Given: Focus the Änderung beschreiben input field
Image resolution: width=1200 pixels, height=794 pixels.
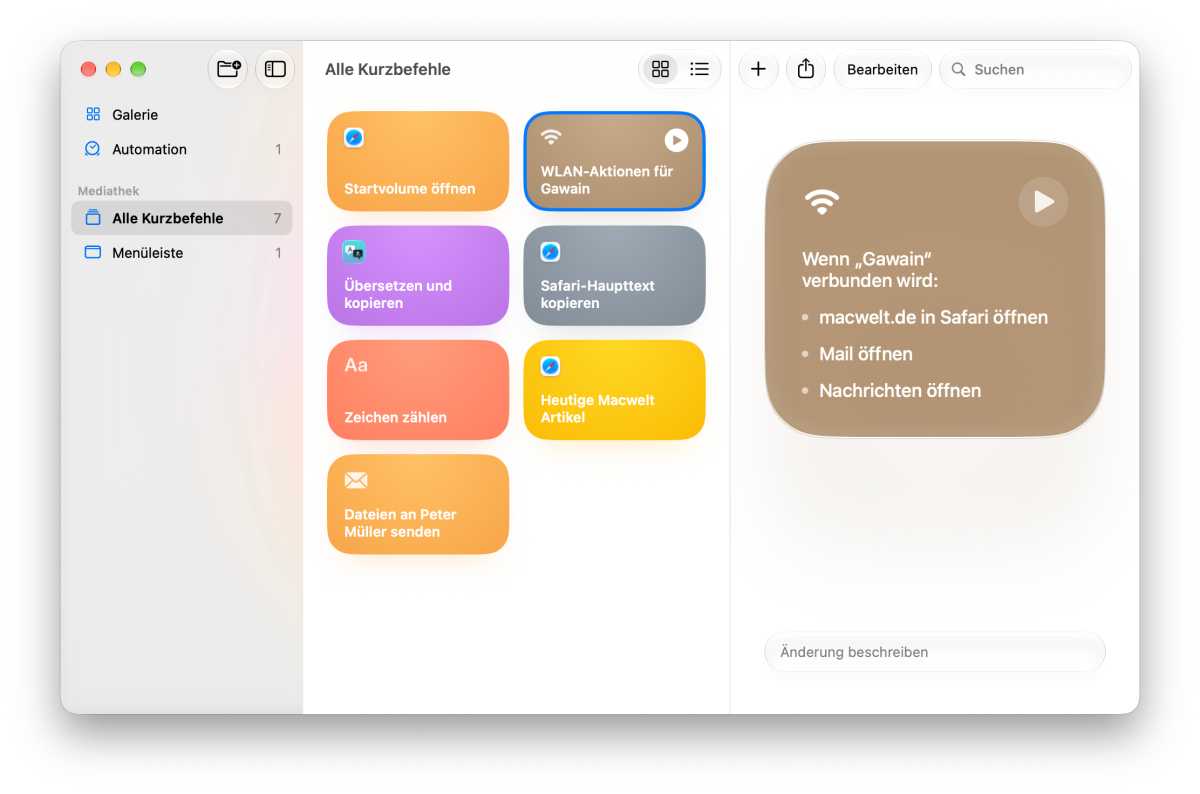Looking at the screenshot, I should pos(934,652).
